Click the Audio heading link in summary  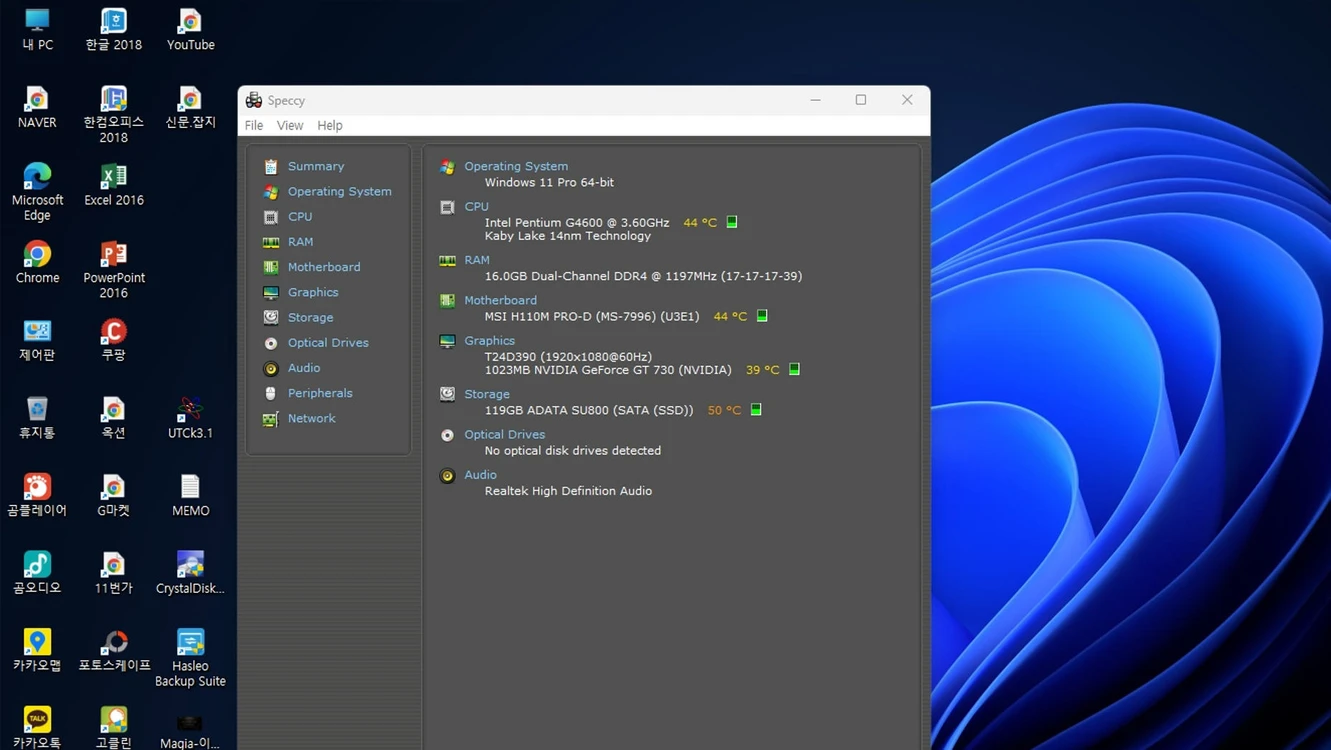tap(480, 474)
